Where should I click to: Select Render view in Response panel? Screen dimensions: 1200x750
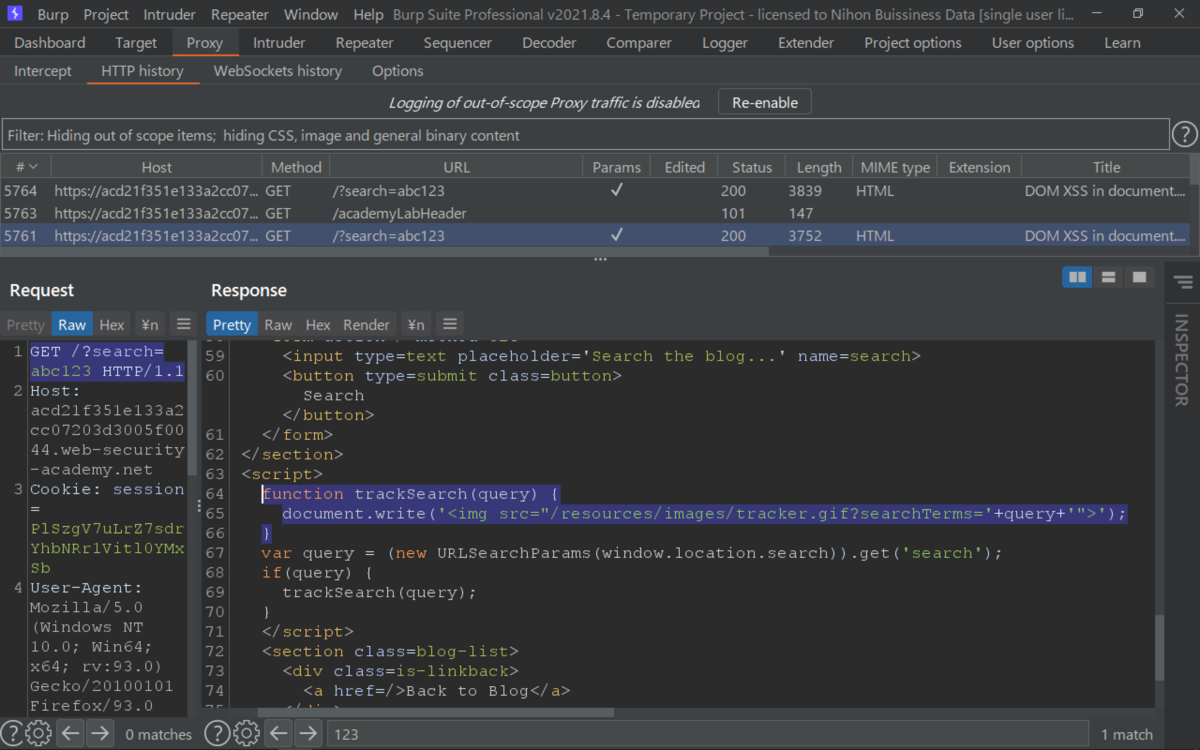366,324
